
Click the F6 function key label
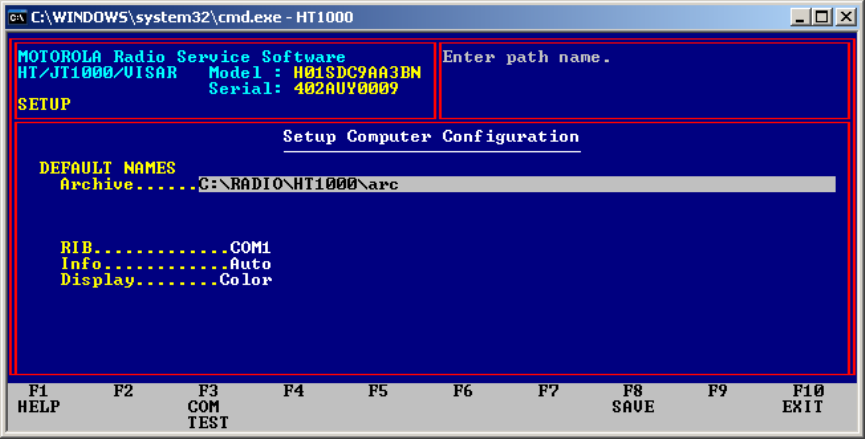(x=463, y=391)
